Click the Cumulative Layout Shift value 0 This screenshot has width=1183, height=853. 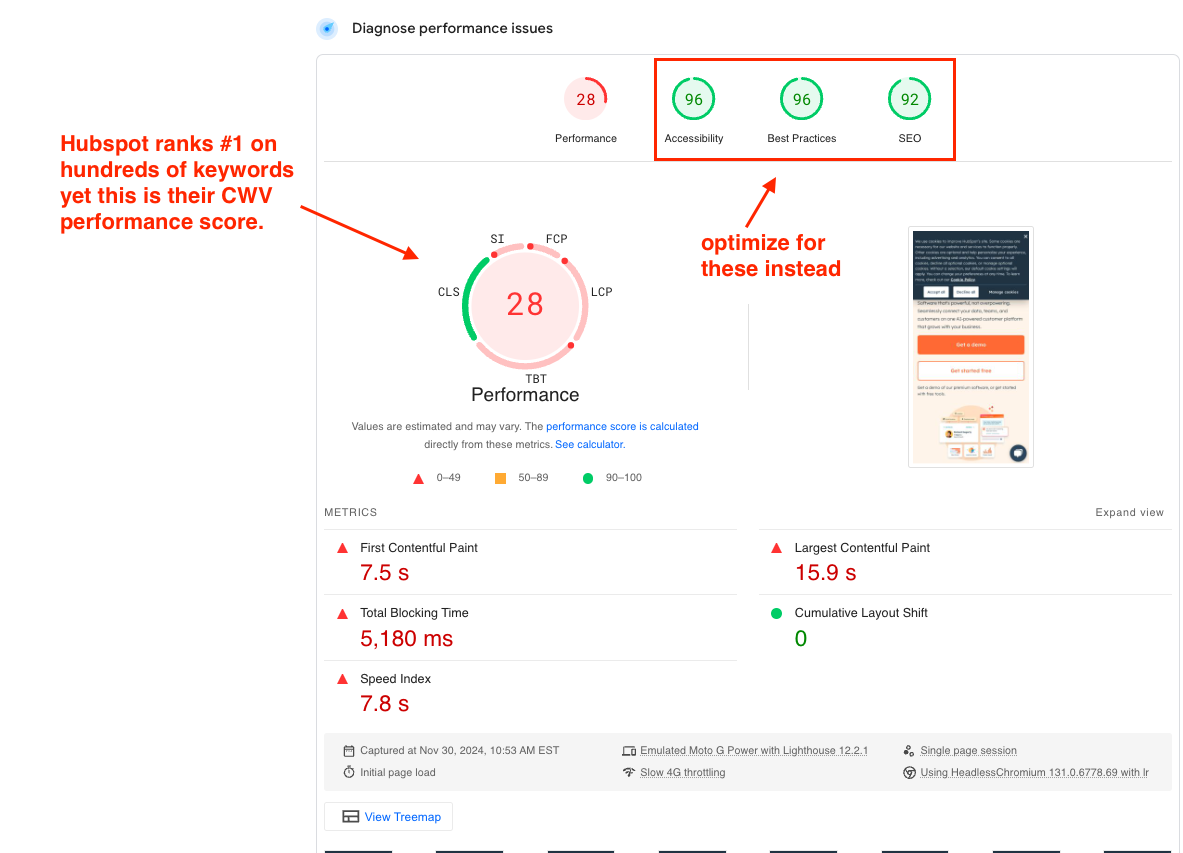pyautogui.click(x=800, y=639)
